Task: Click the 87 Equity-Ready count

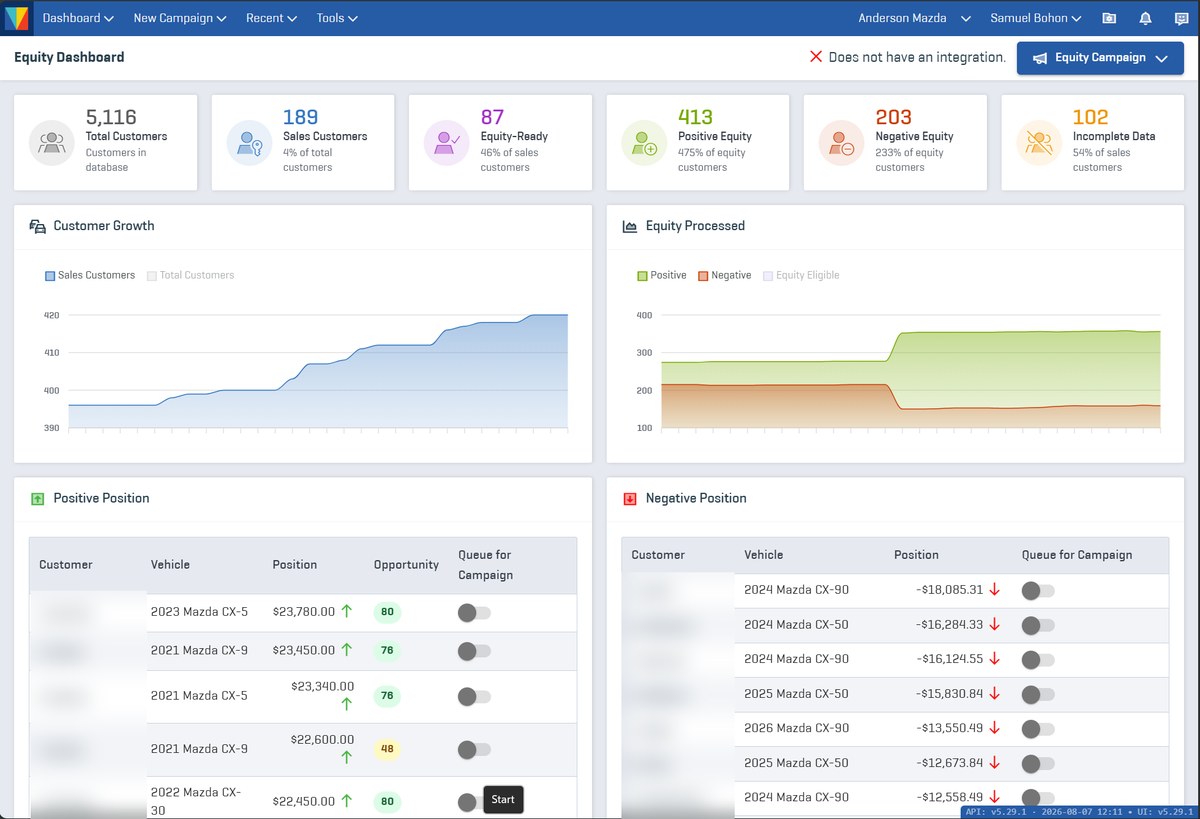Action: [x=492, y=117]
